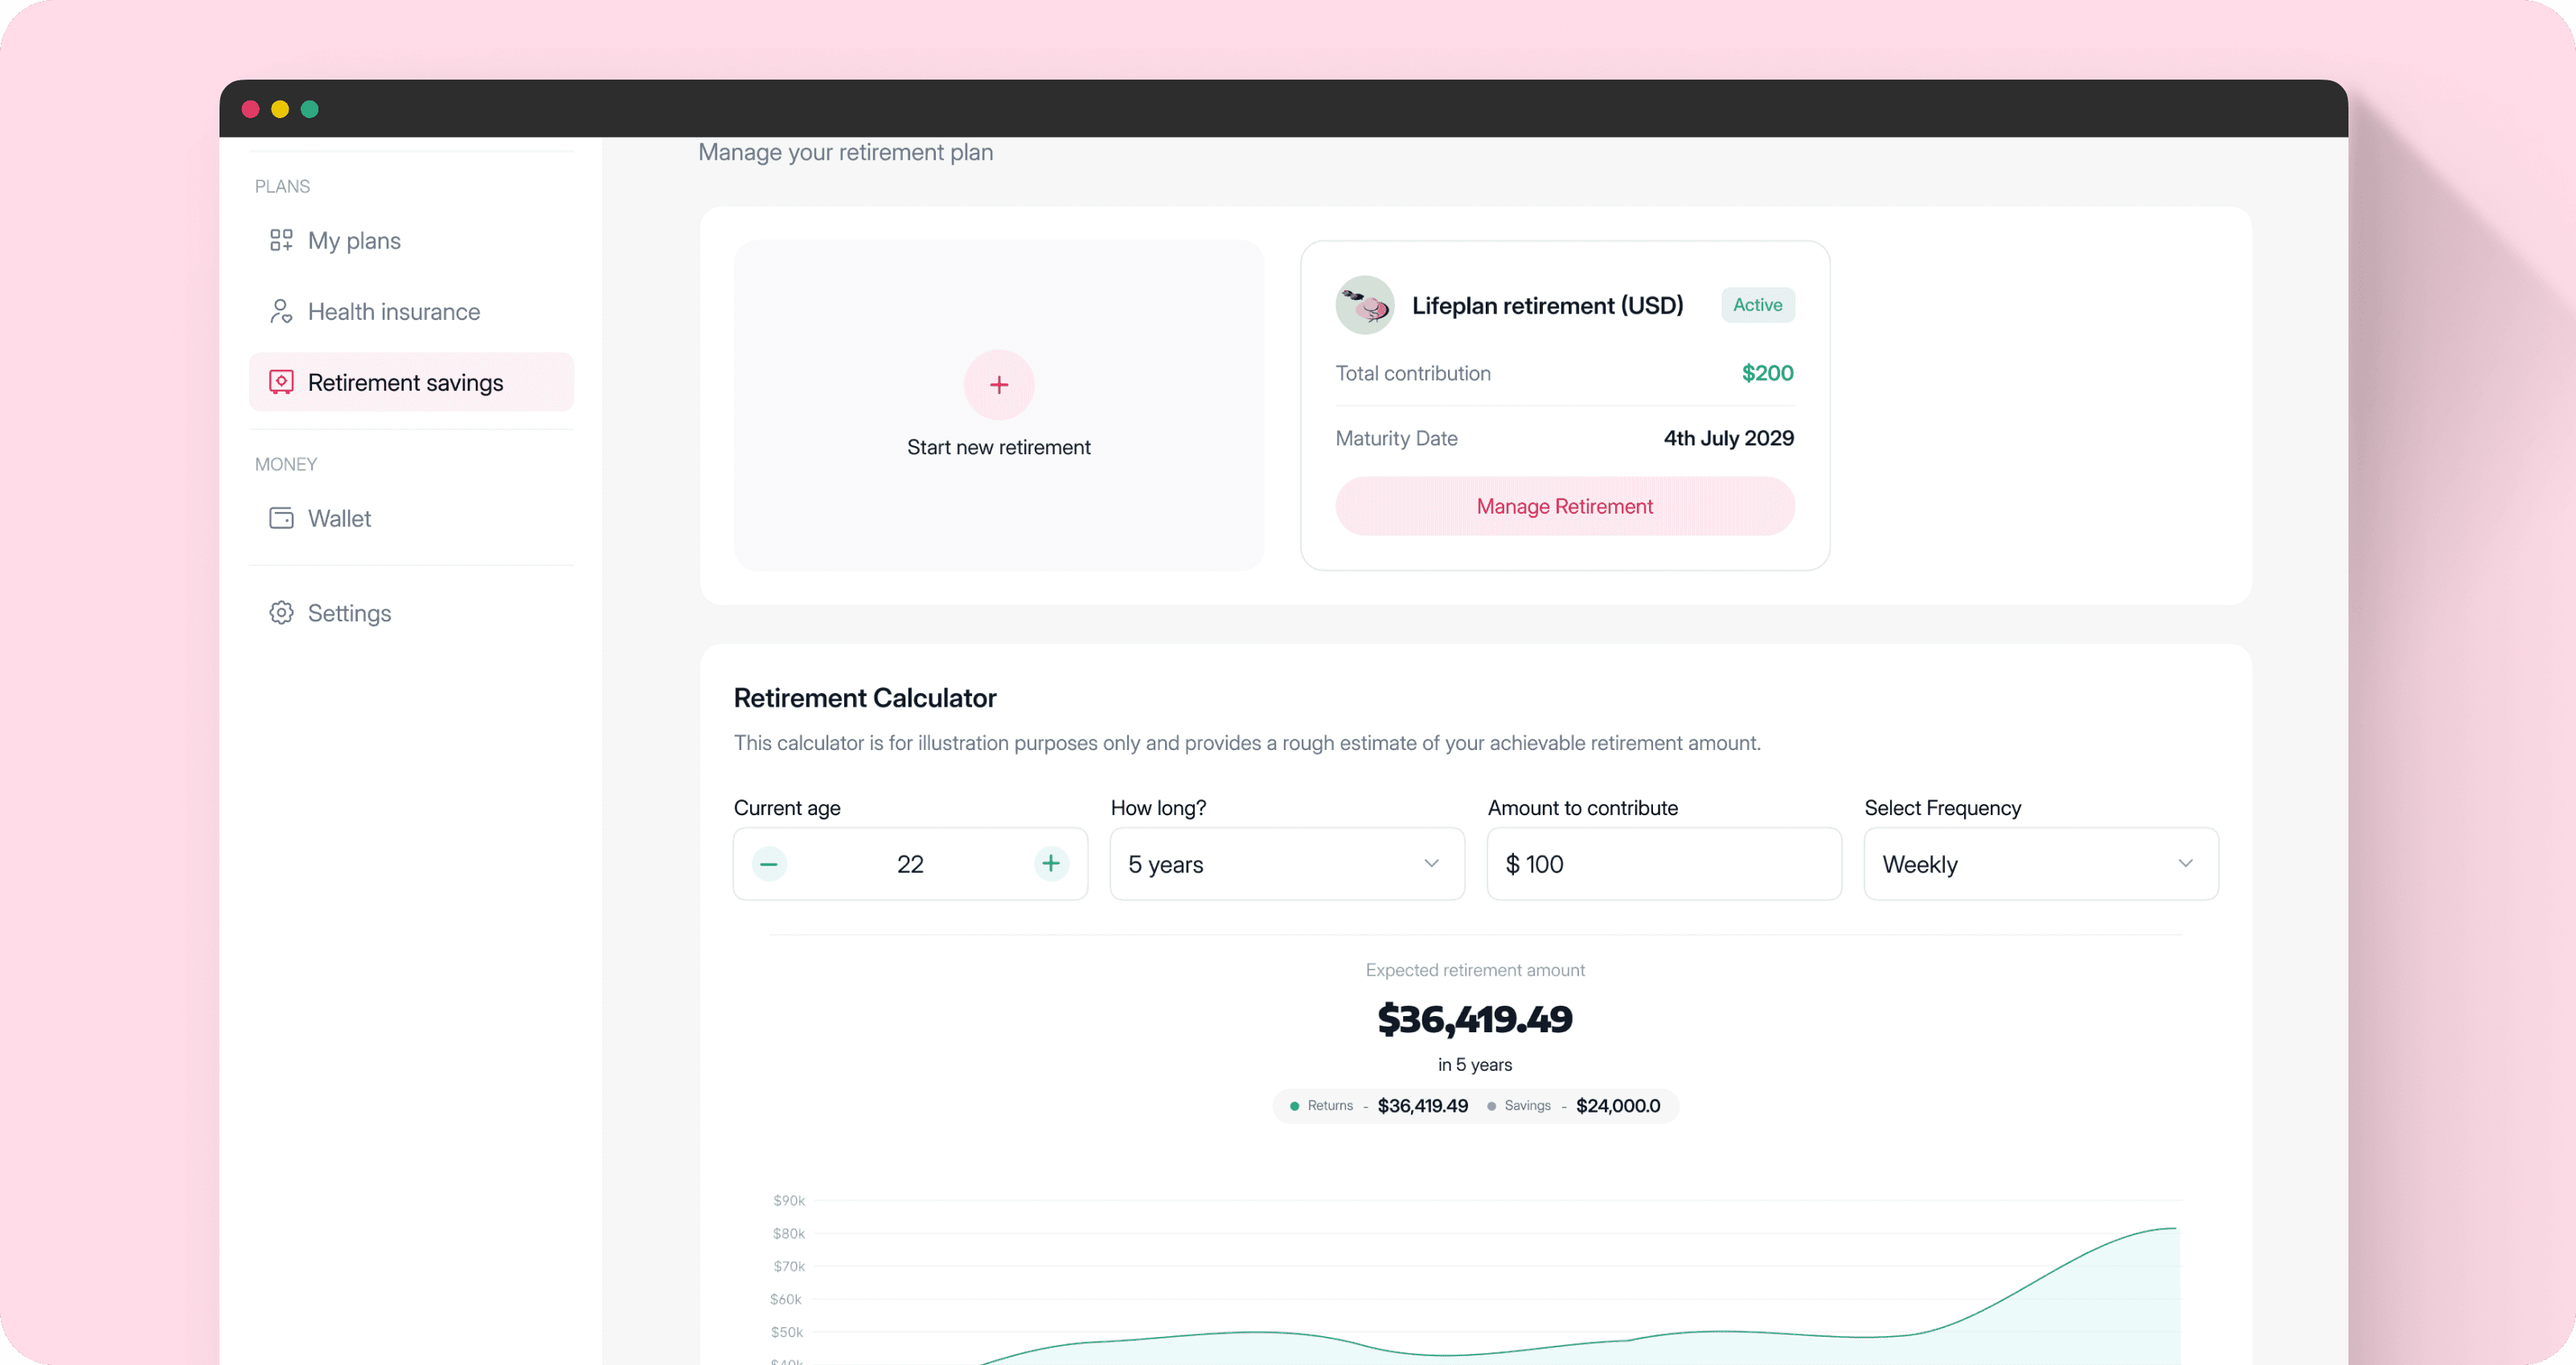
Task: Click the $60k chart axis label
Action: tap(786, 1299)
